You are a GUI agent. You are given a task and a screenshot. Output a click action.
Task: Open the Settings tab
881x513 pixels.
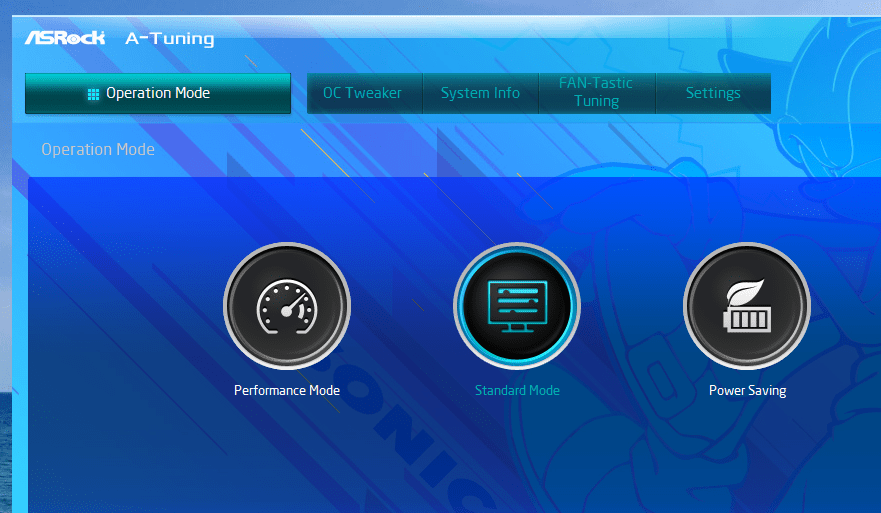[x=713, y=93]
